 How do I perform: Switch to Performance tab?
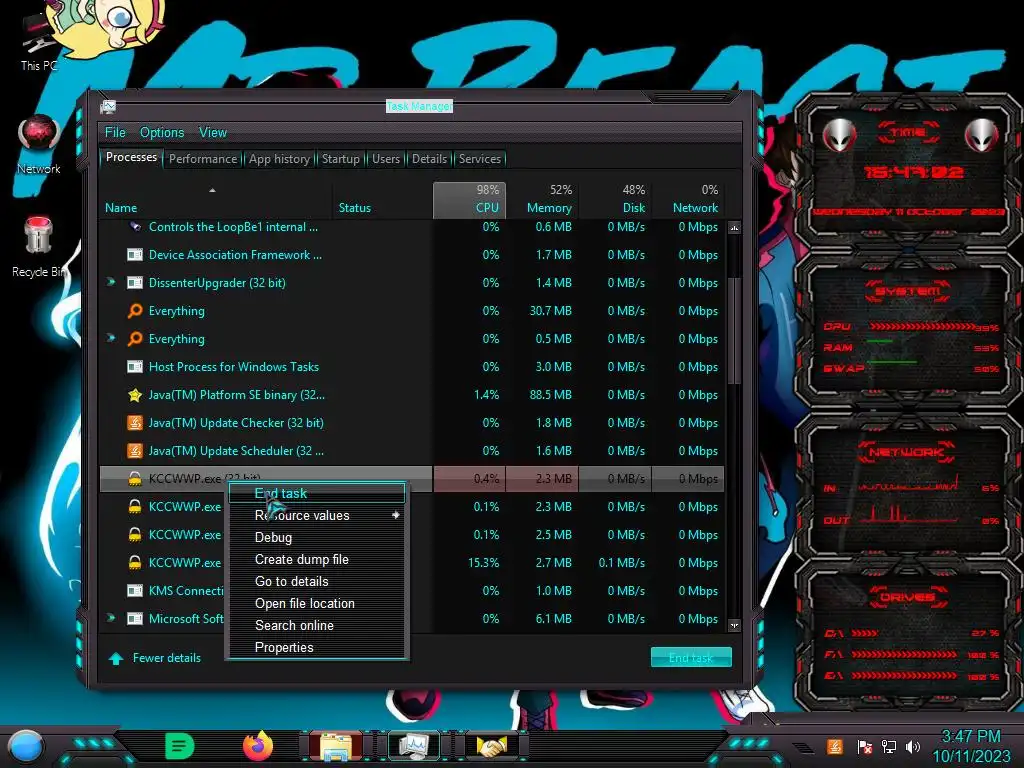[x=203, y=159]
